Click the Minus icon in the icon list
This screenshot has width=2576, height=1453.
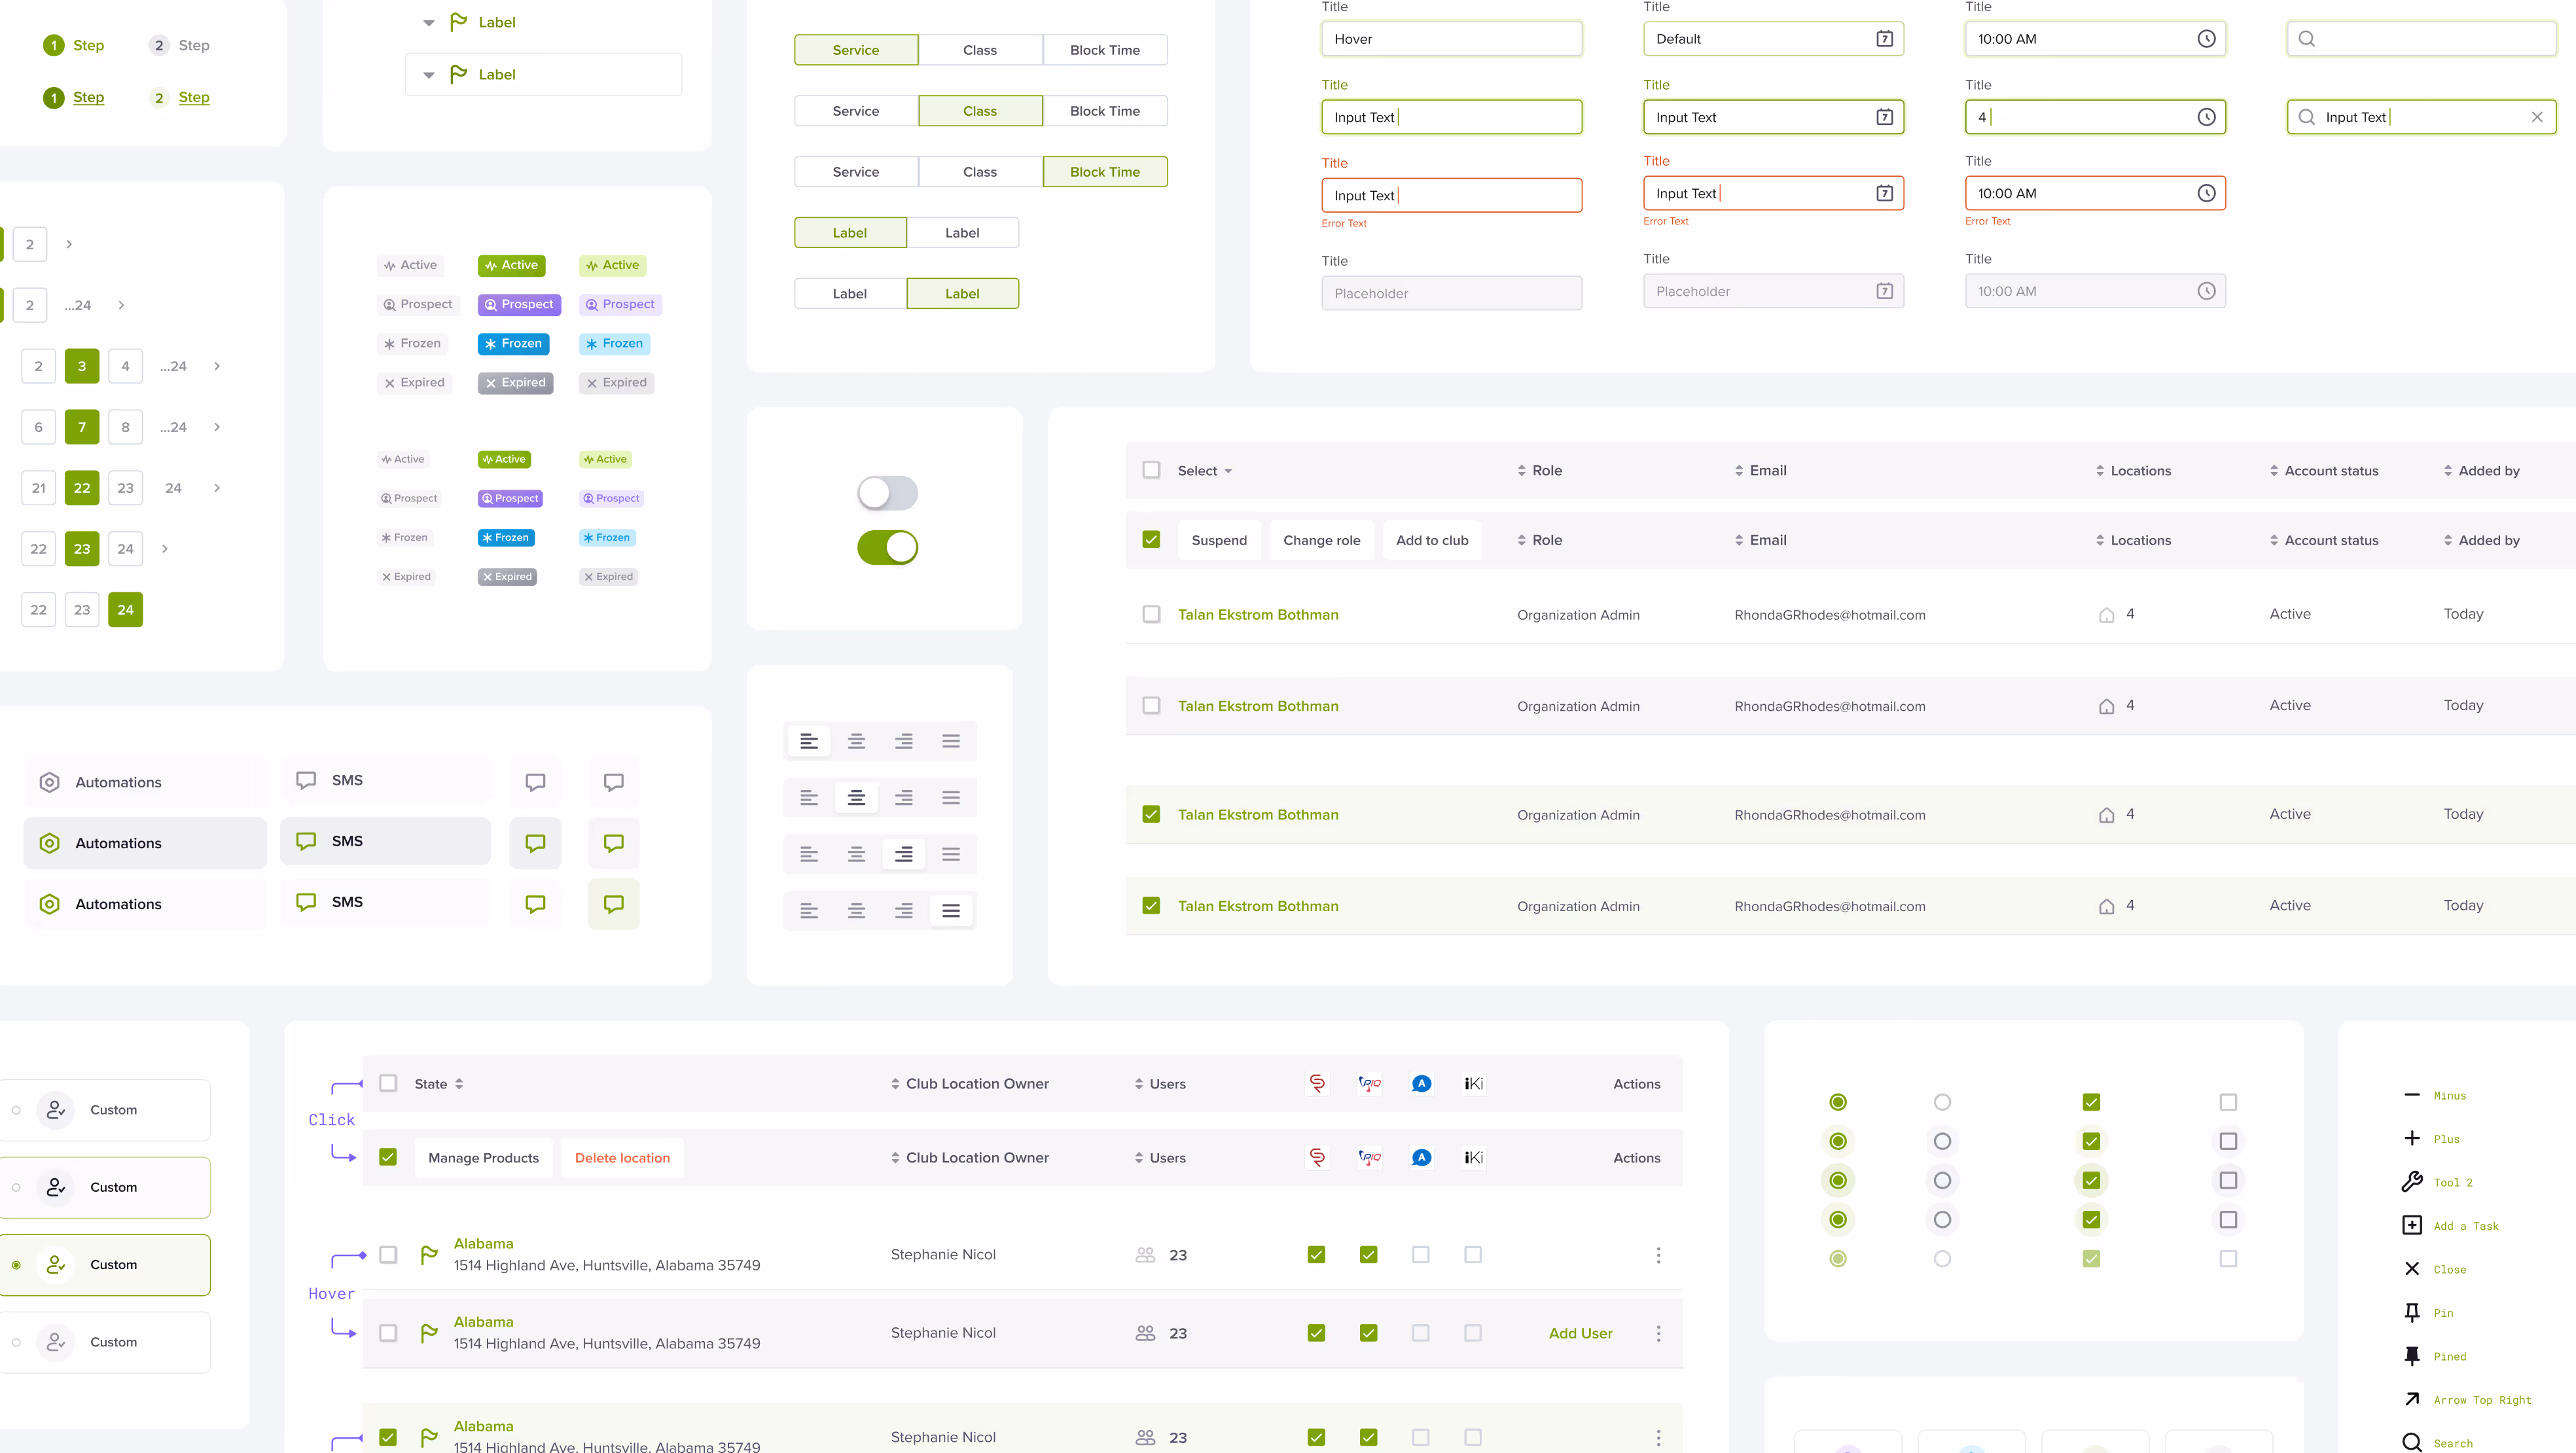coord(2411,1095)
